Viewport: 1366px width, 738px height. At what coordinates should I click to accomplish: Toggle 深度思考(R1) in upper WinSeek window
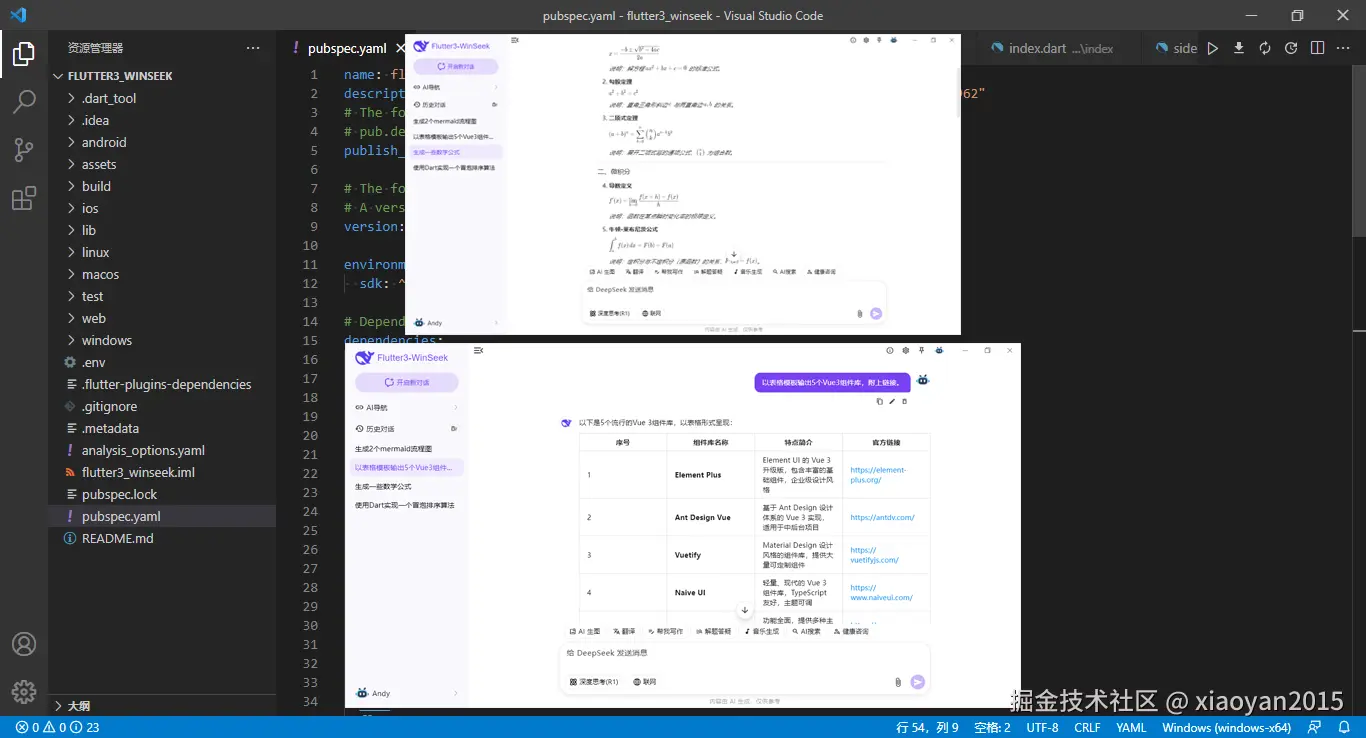[610, 313]
